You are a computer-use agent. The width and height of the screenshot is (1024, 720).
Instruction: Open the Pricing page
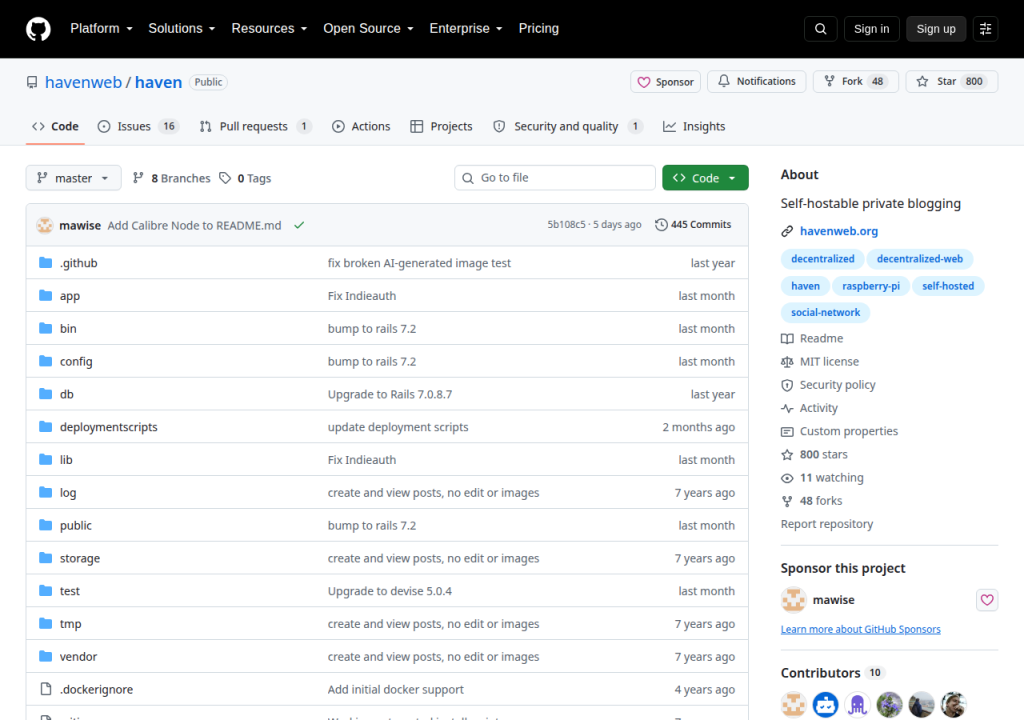[x=538, y=28]
